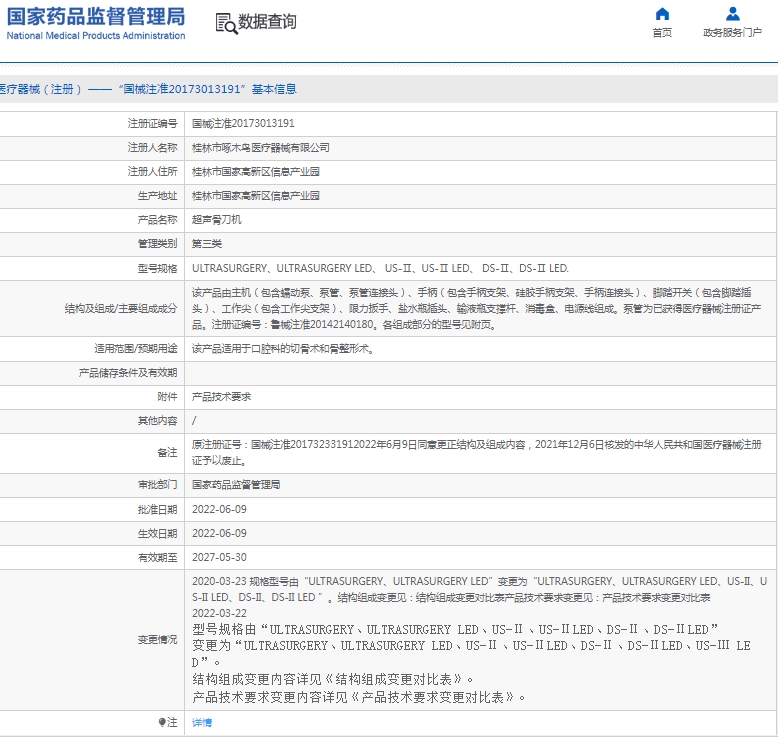Click the 结构组成变更对比表 change line
The height and width of the screenshot is (741, 778).
pos(333,679)
